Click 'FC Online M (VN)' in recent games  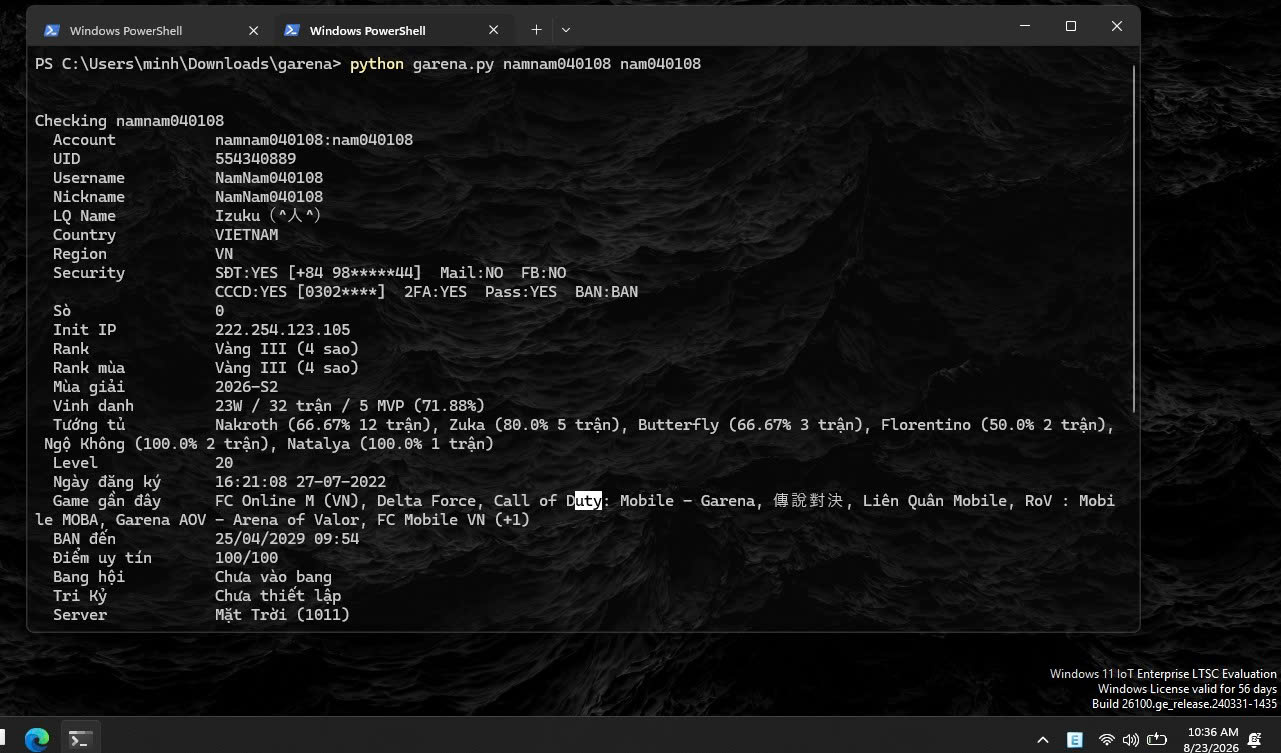coord(287,501)
